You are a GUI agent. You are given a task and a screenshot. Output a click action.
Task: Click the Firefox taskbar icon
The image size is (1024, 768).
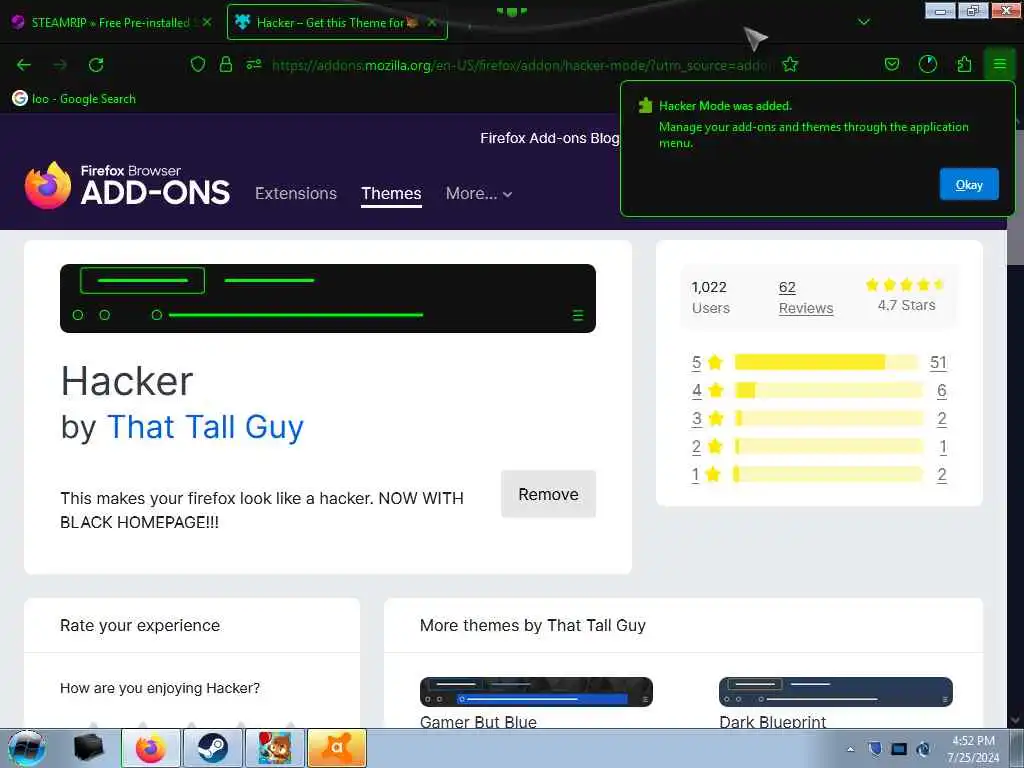[151, 748]
